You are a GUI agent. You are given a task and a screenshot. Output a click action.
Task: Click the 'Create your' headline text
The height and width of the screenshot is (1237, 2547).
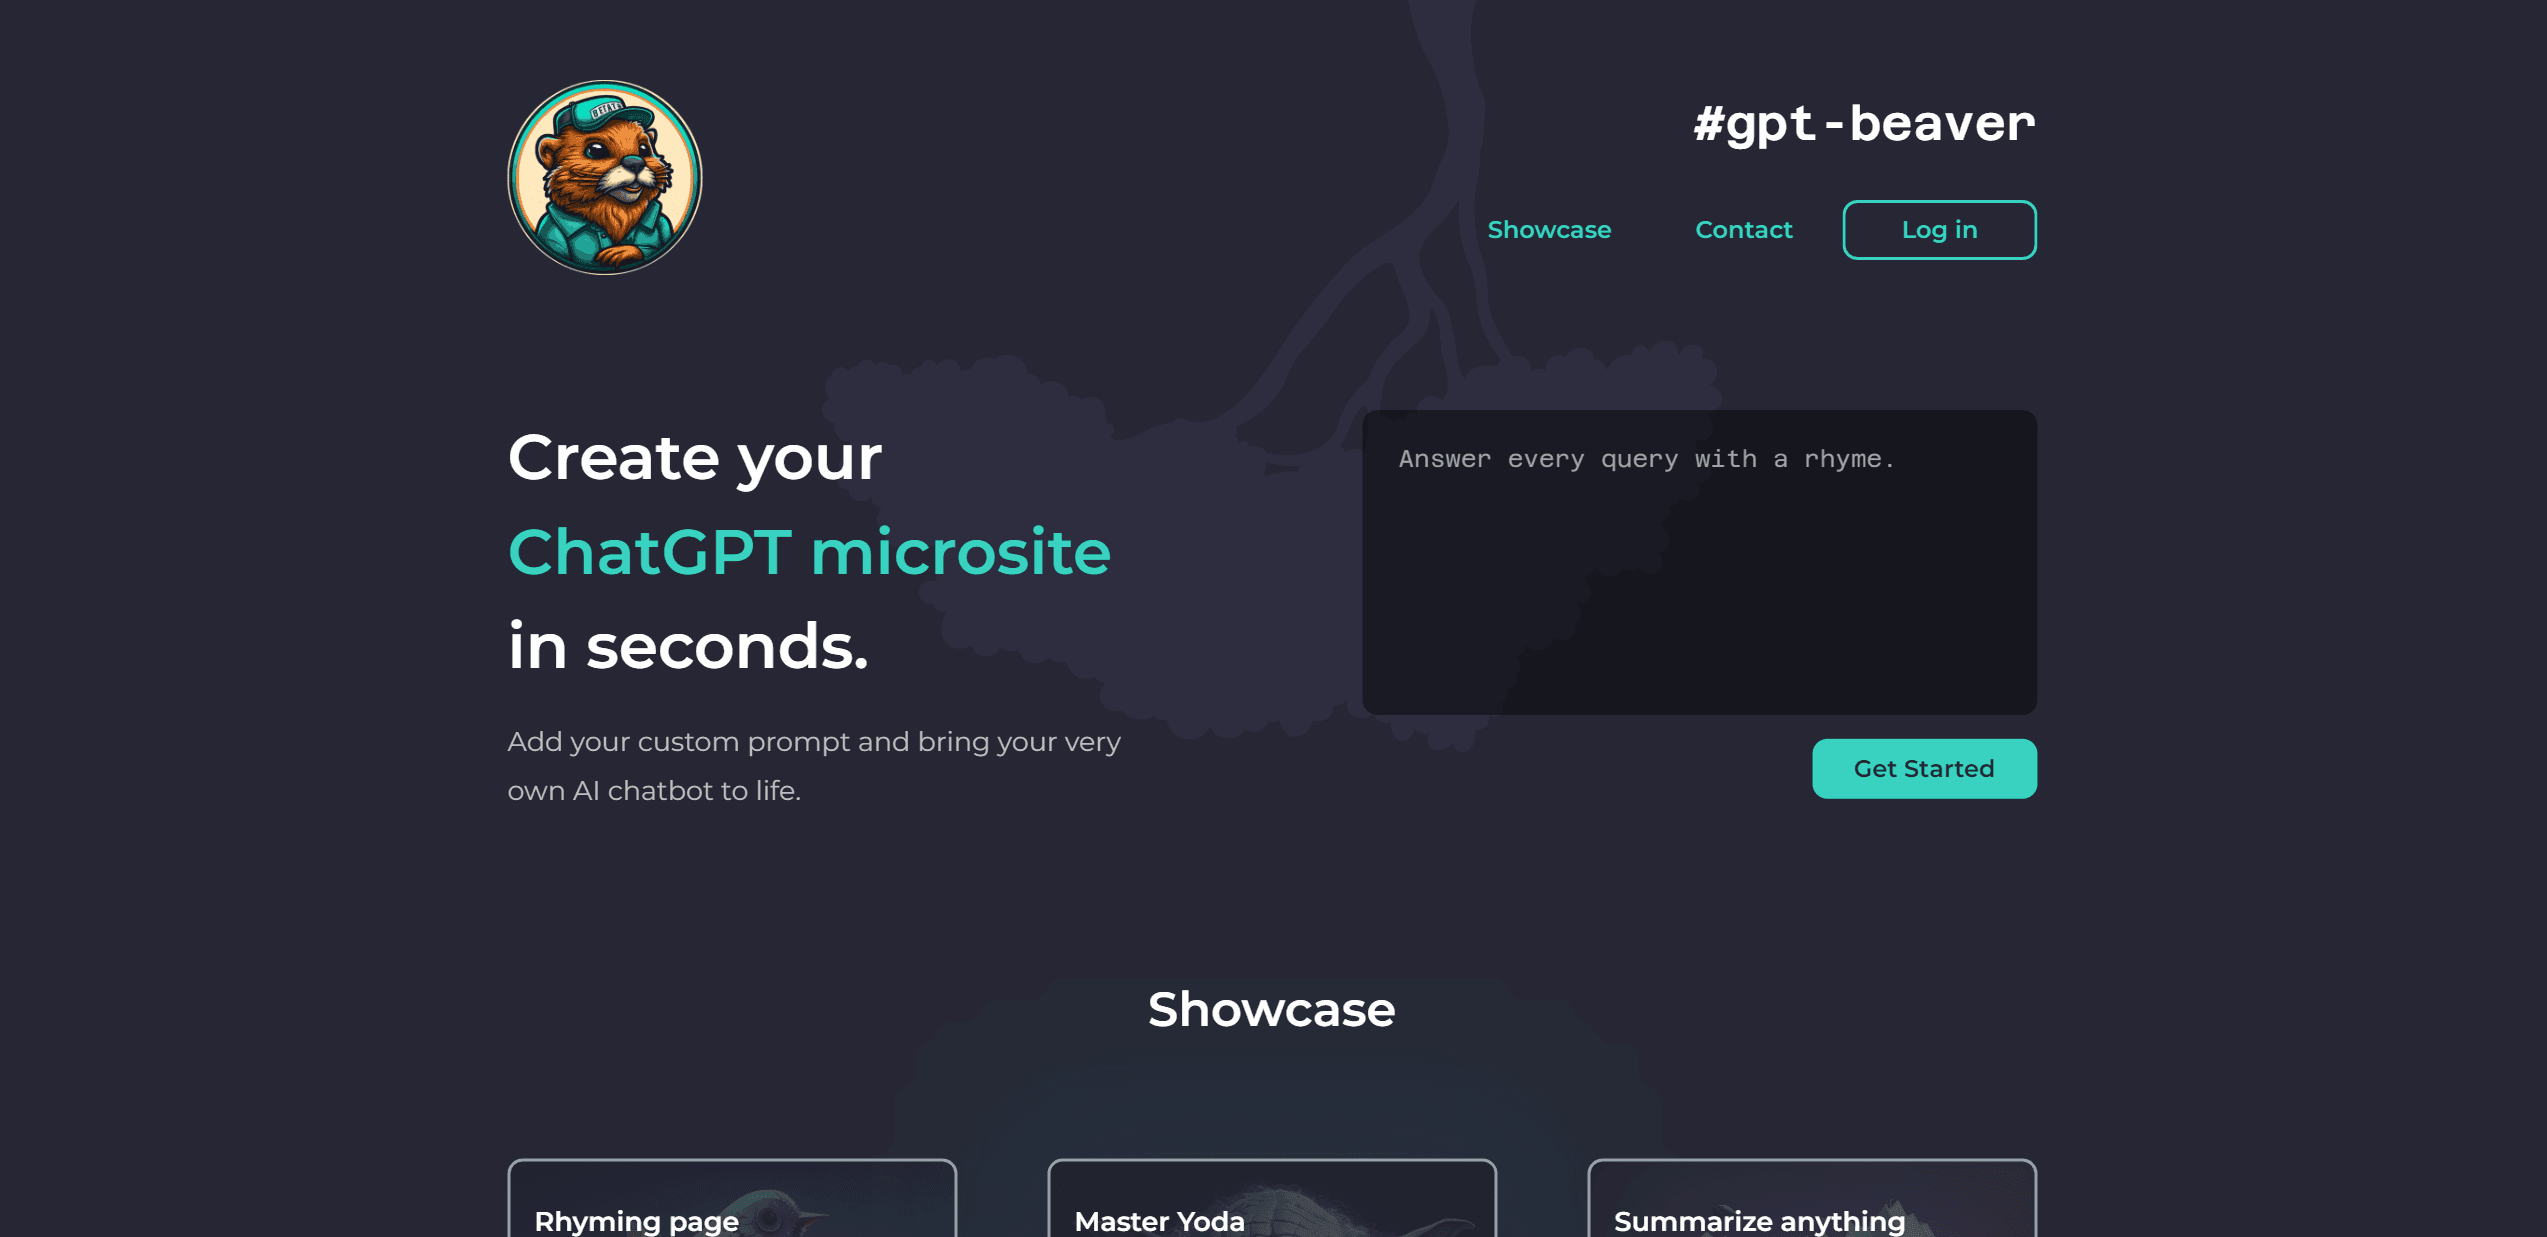coord(695,458)
